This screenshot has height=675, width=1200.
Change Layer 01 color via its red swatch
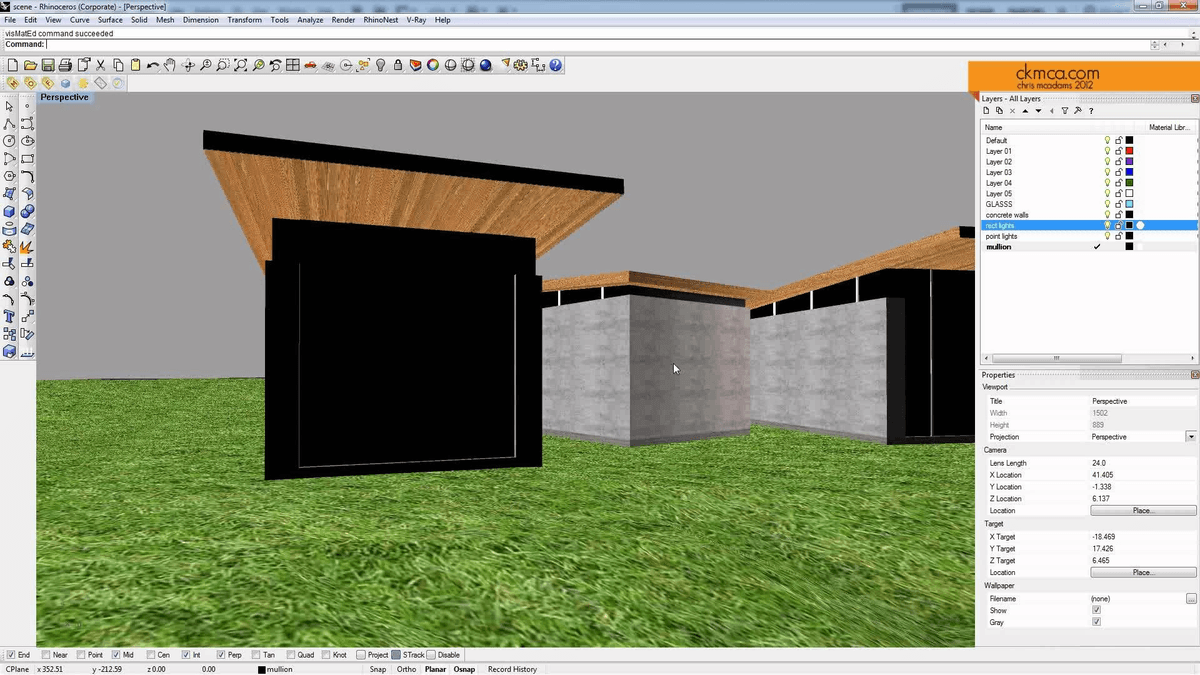point(1131,150)
